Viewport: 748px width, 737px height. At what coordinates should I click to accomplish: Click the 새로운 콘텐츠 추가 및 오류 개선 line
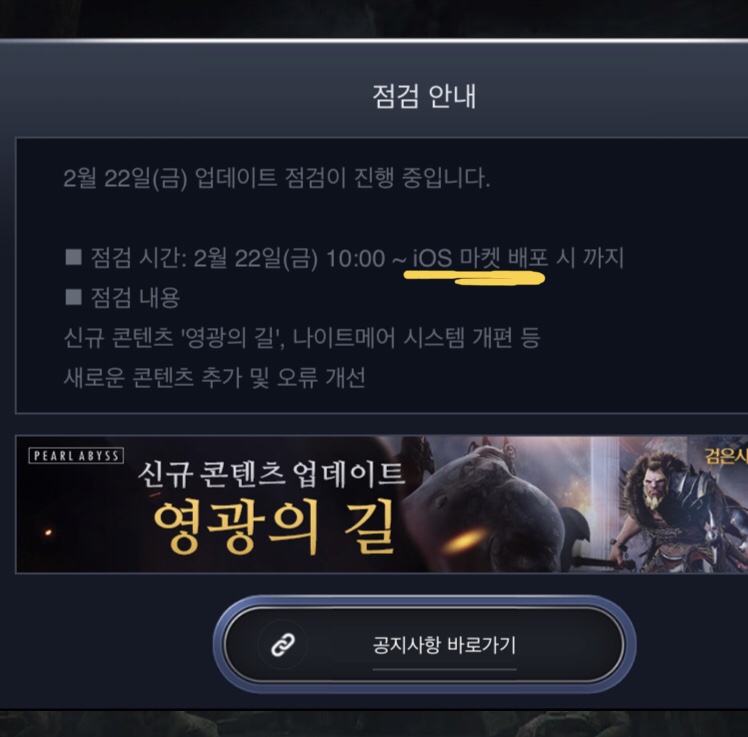pyautogui.click(x=215, y=377)
